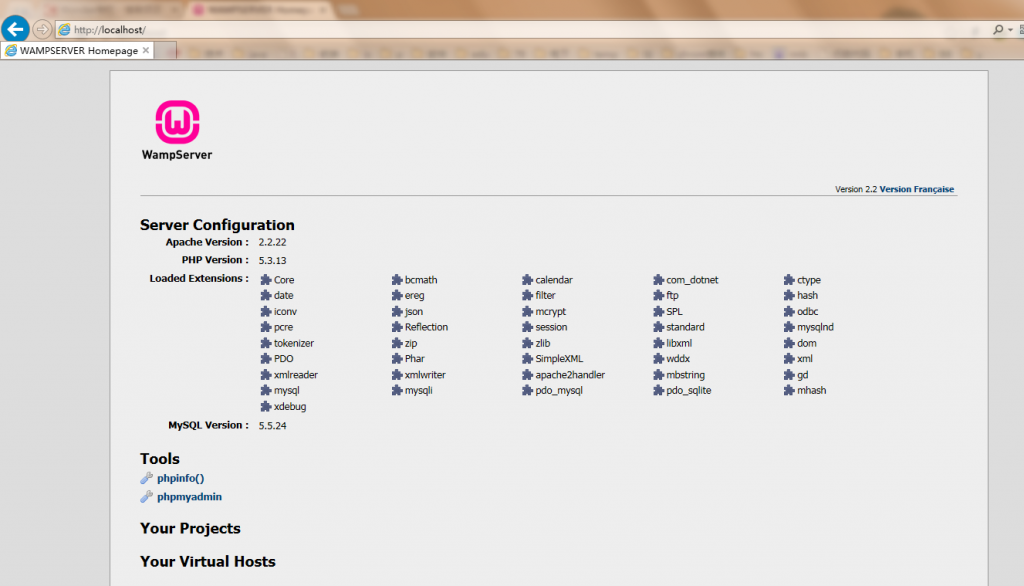
Task: Click the puzzle icon next to com_dotnet
Action: coord(658,280)
